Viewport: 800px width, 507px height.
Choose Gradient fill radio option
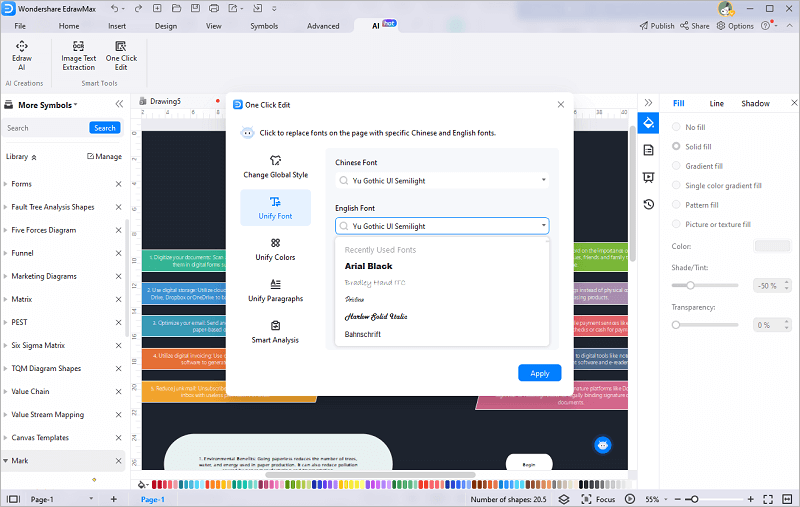tap(677, 166)
